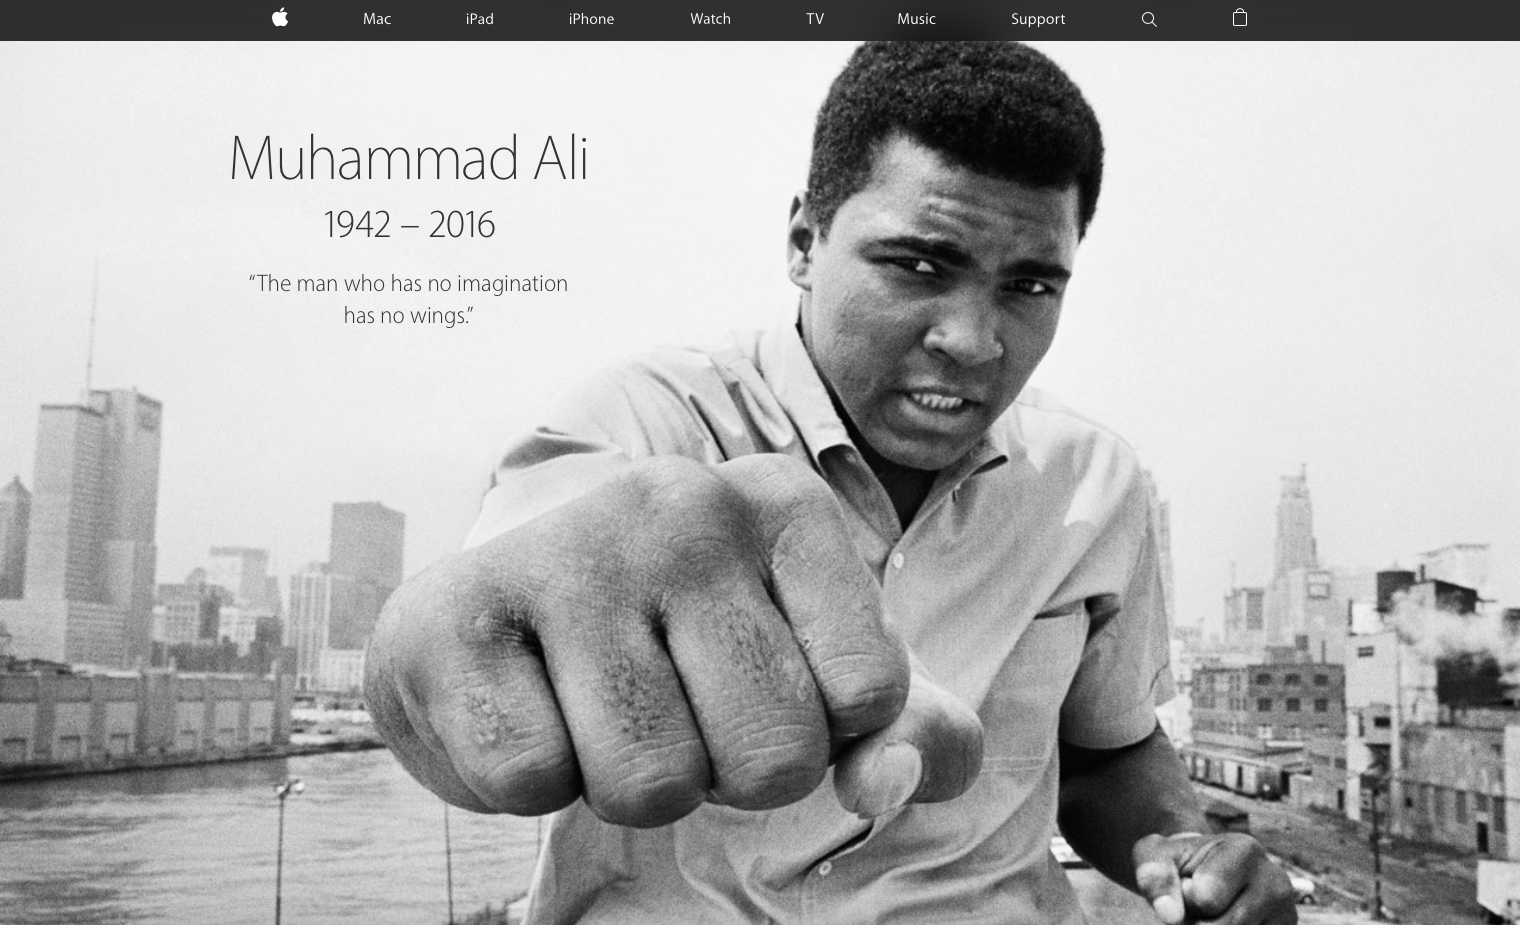This screenshot has width=1520, height=925.
Task: Open the Watch navigation link
Action: click(x=710, y=19)
